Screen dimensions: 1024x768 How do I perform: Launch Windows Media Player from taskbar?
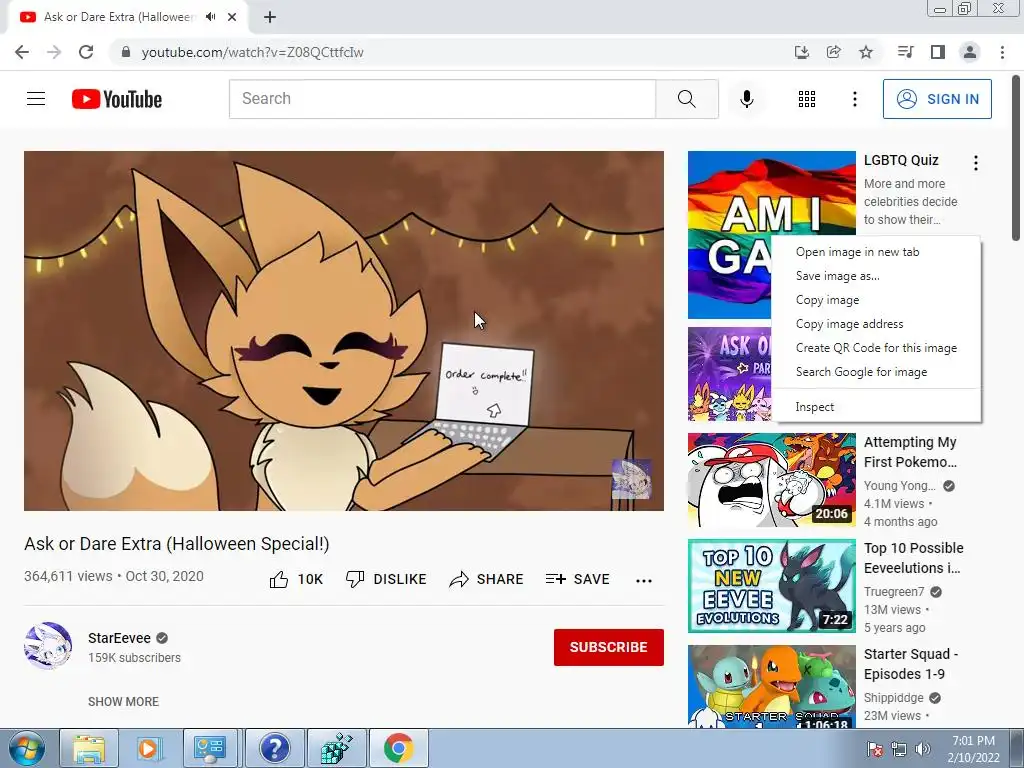tap(149, 748)
